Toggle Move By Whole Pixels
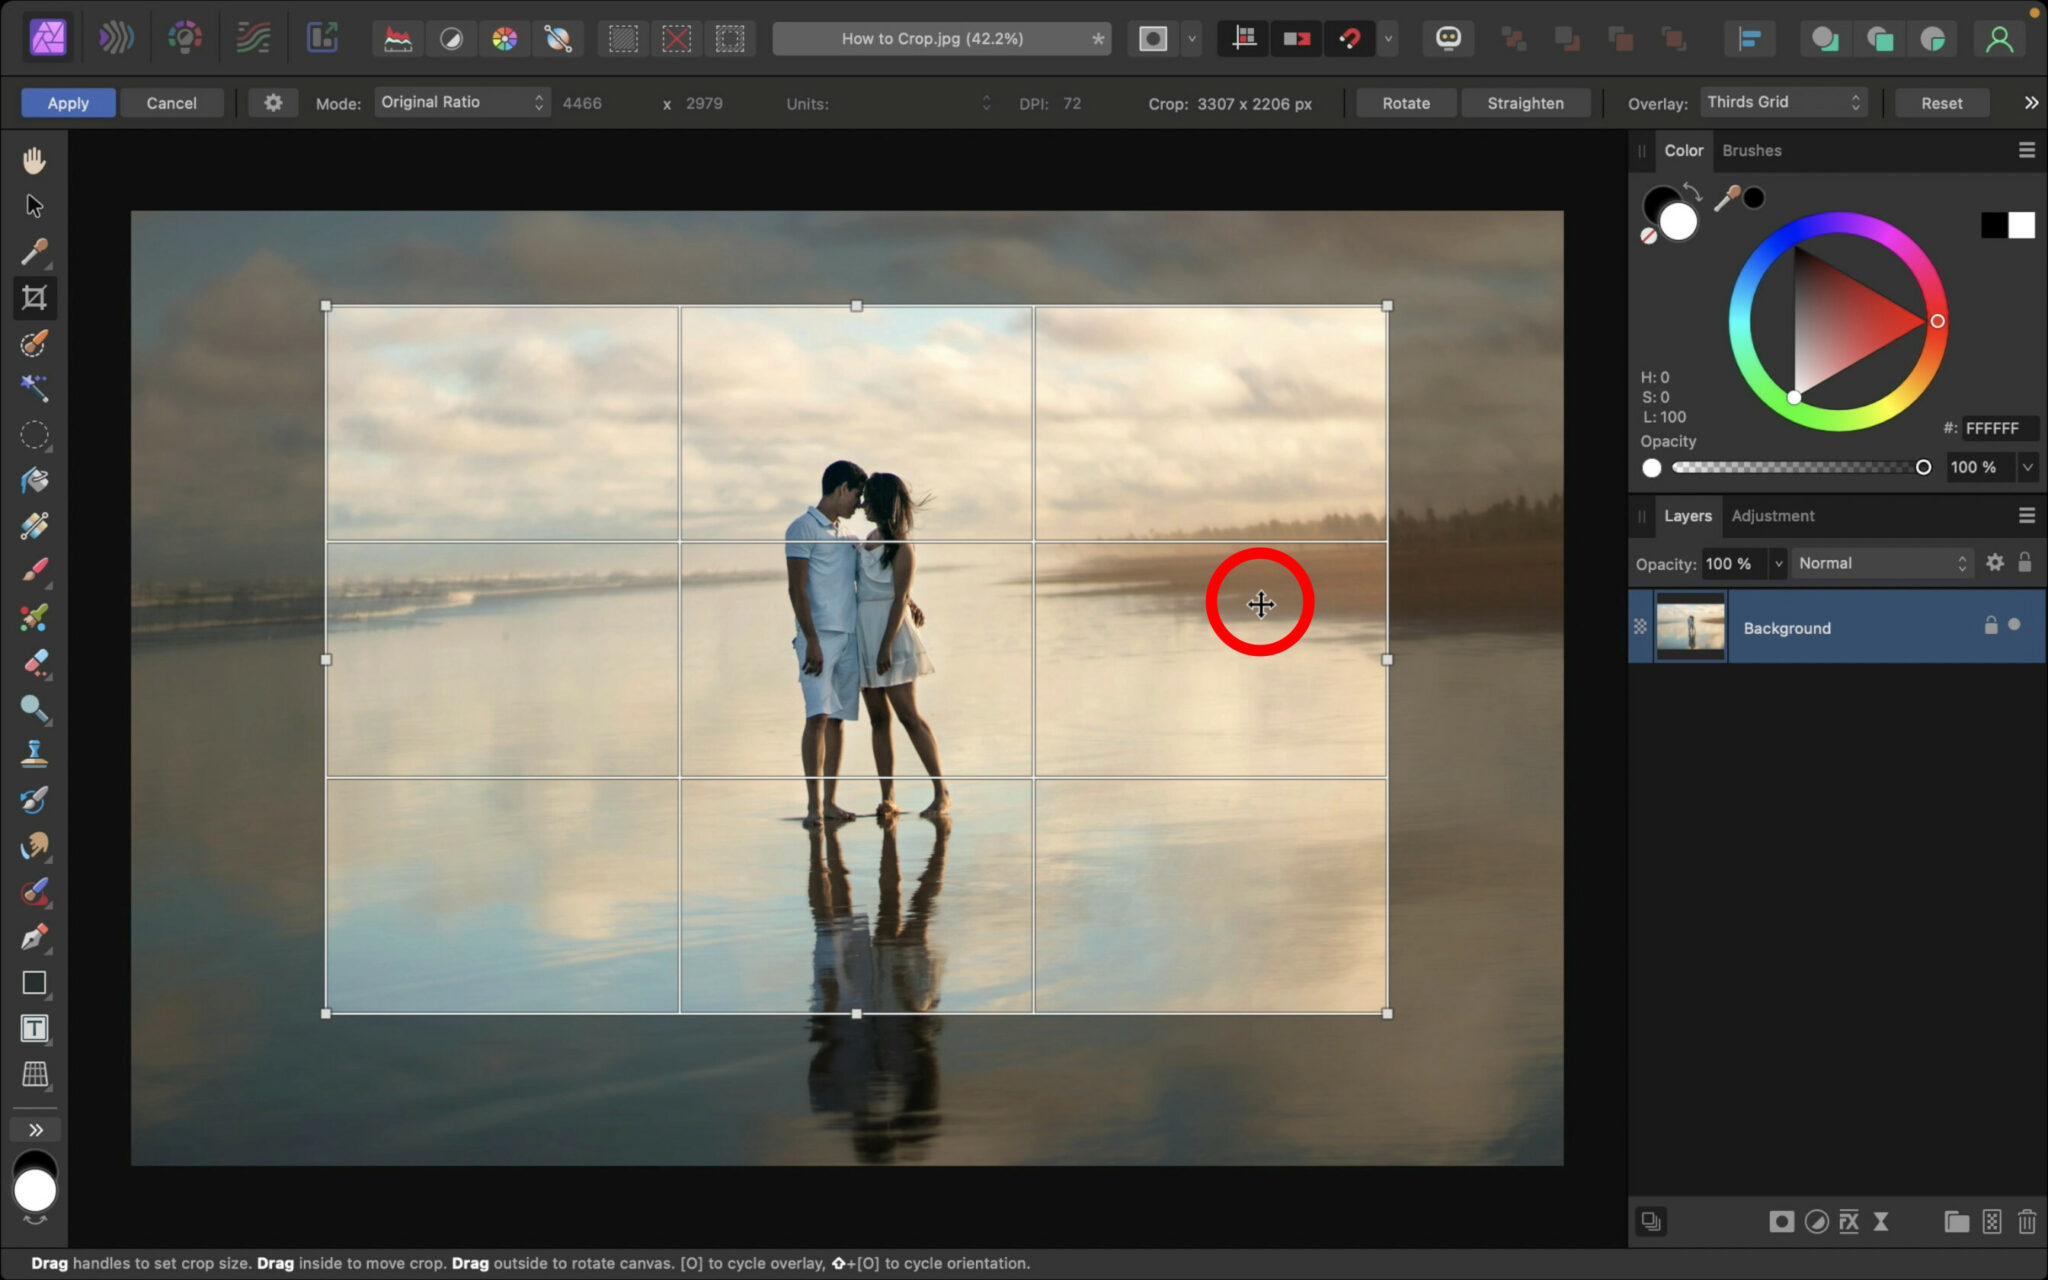2048x1280 pixels. coord(1297,39)
